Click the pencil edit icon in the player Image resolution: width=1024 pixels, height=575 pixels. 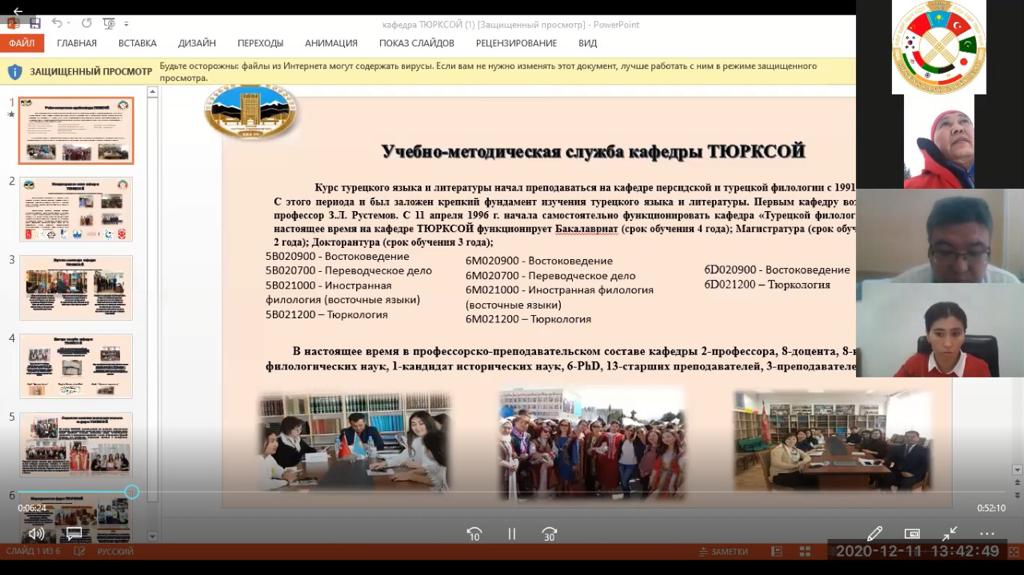point(875,534)
